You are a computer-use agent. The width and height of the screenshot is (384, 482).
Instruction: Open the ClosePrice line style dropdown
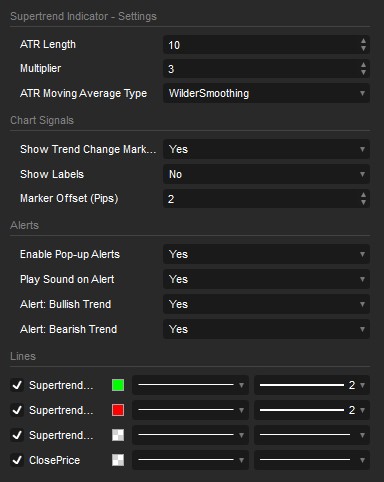pyautogui.click(x=190, y=460)
